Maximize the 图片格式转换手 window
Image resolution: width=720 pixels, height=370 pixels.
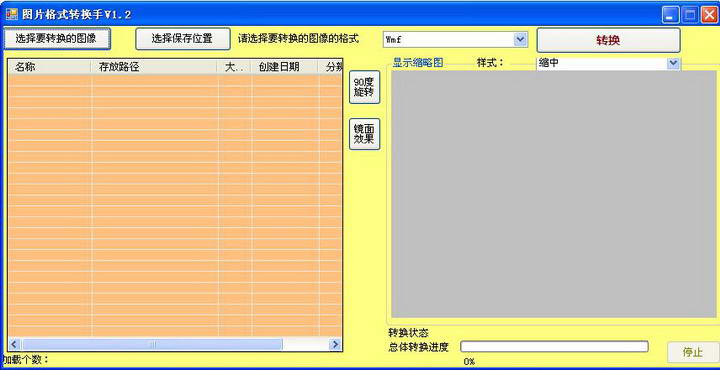point(690,16)
